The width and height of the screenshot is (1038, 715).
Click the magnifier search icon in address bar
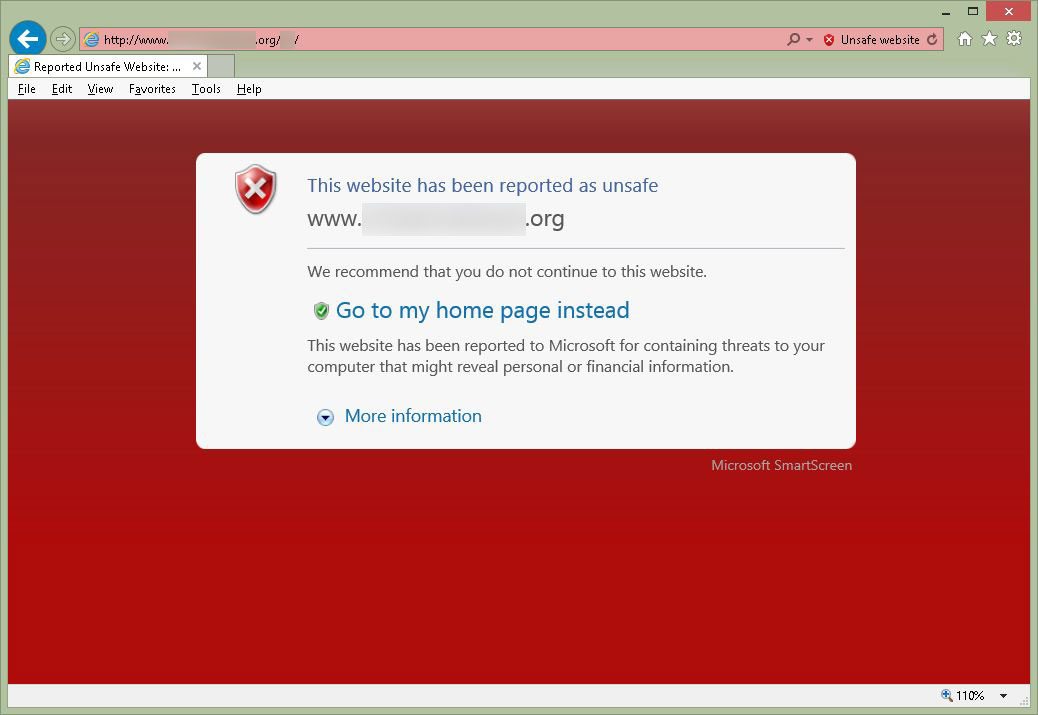tap(793, 40)
